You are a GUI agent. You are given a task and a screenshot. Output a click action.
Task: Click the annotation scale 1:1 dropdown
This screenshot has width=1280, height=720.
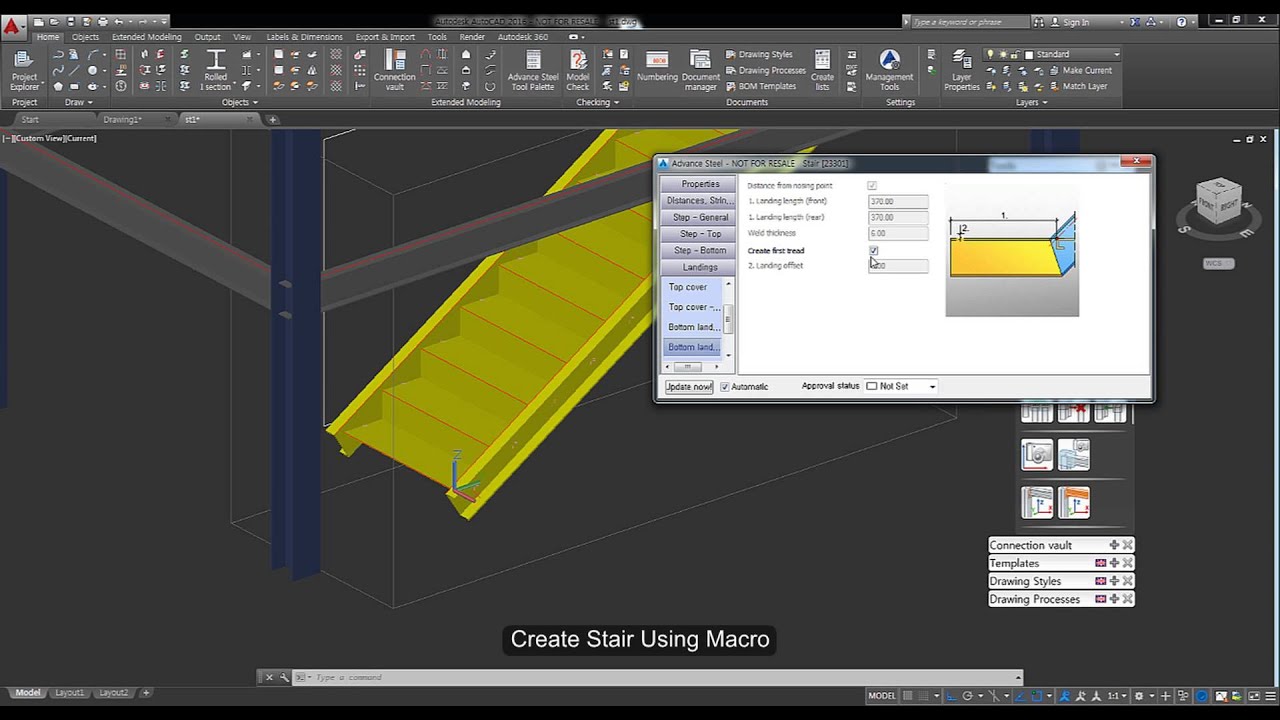(x=1119, y=696)
